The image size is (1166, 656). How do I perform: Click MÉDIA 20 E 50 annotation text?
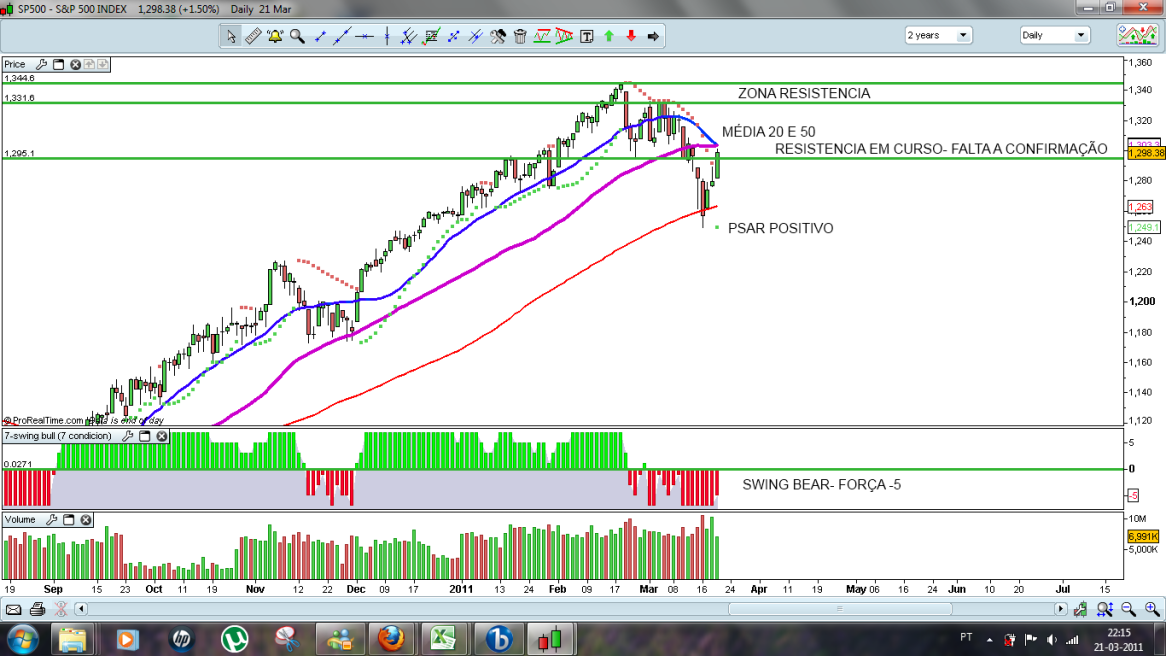coord(769,132)
